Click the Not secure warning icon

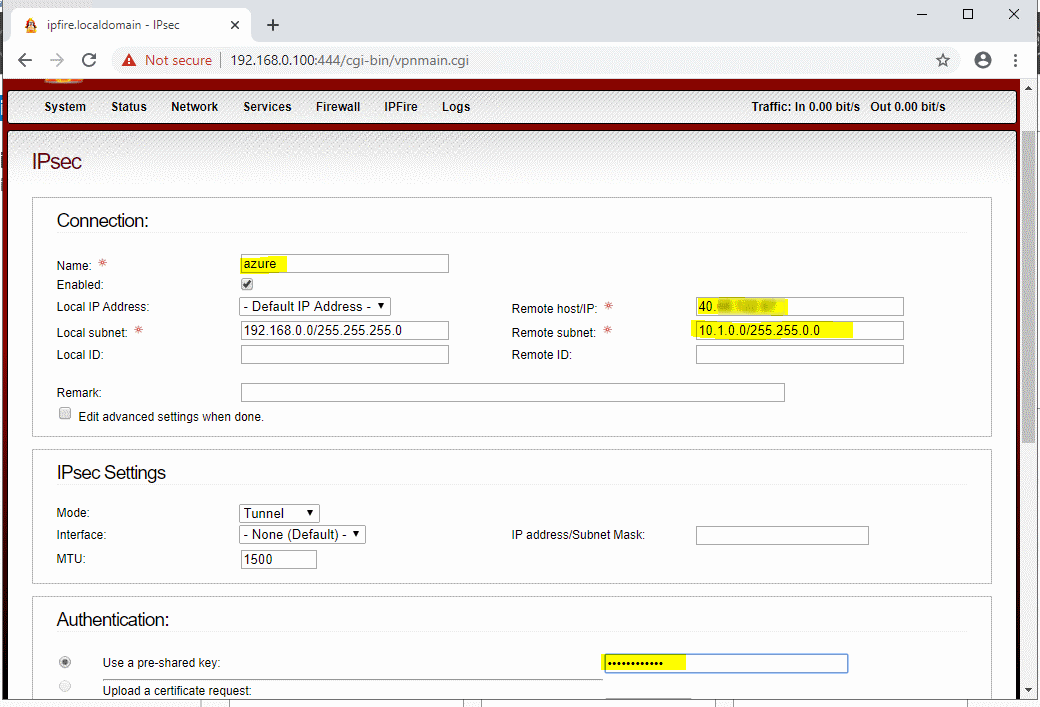[x=129, y=60]
